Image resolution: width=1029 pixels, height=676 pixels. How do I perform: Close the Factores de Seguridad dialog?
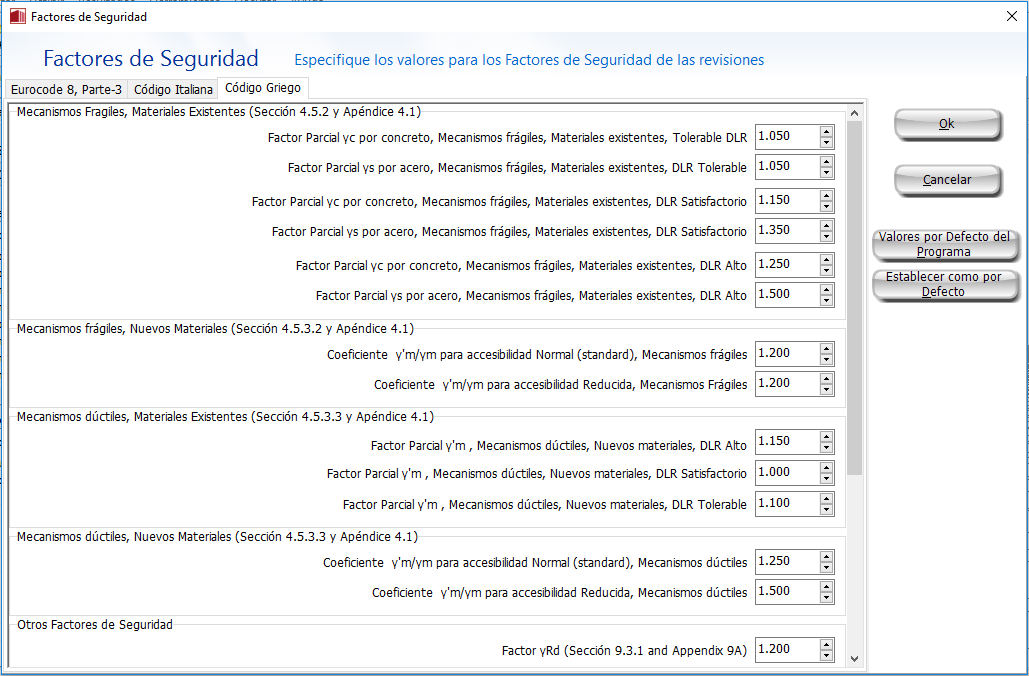pos(1010,16)
